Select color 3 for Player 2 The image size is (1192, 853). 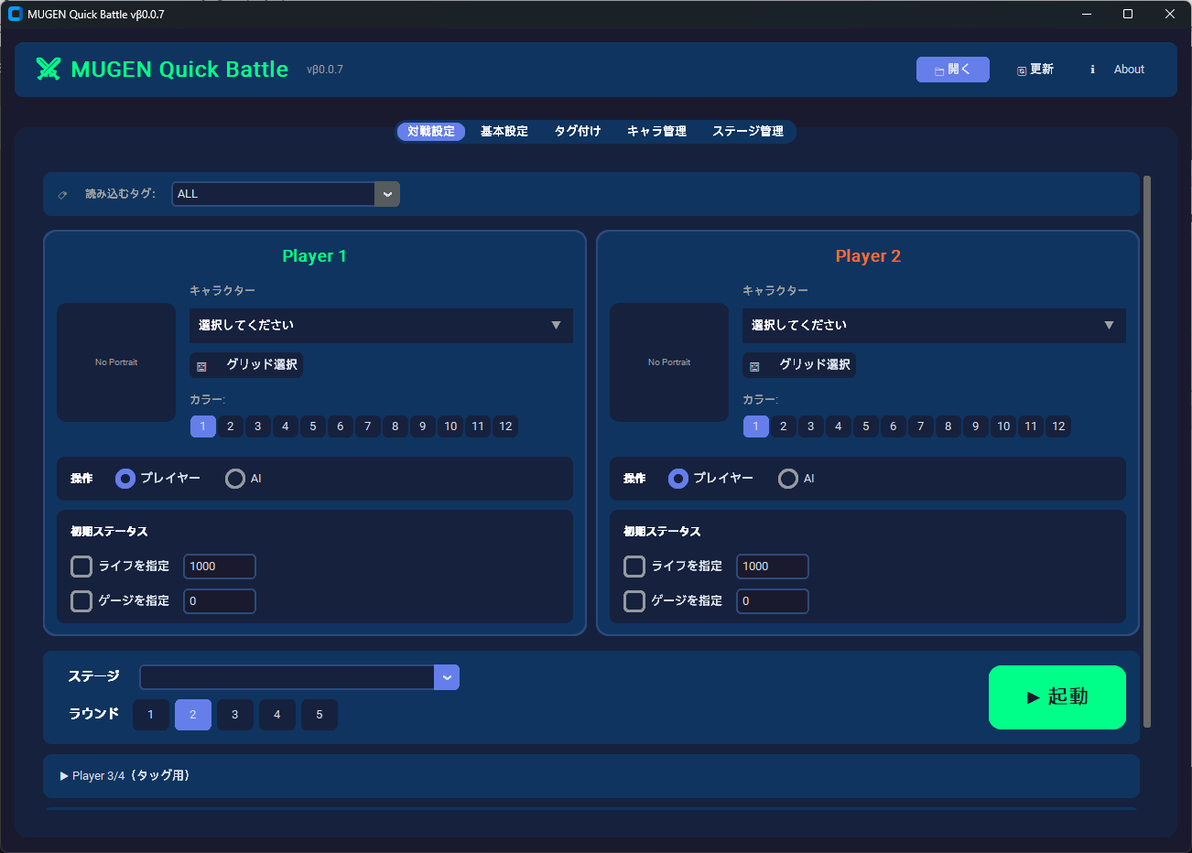810,426
